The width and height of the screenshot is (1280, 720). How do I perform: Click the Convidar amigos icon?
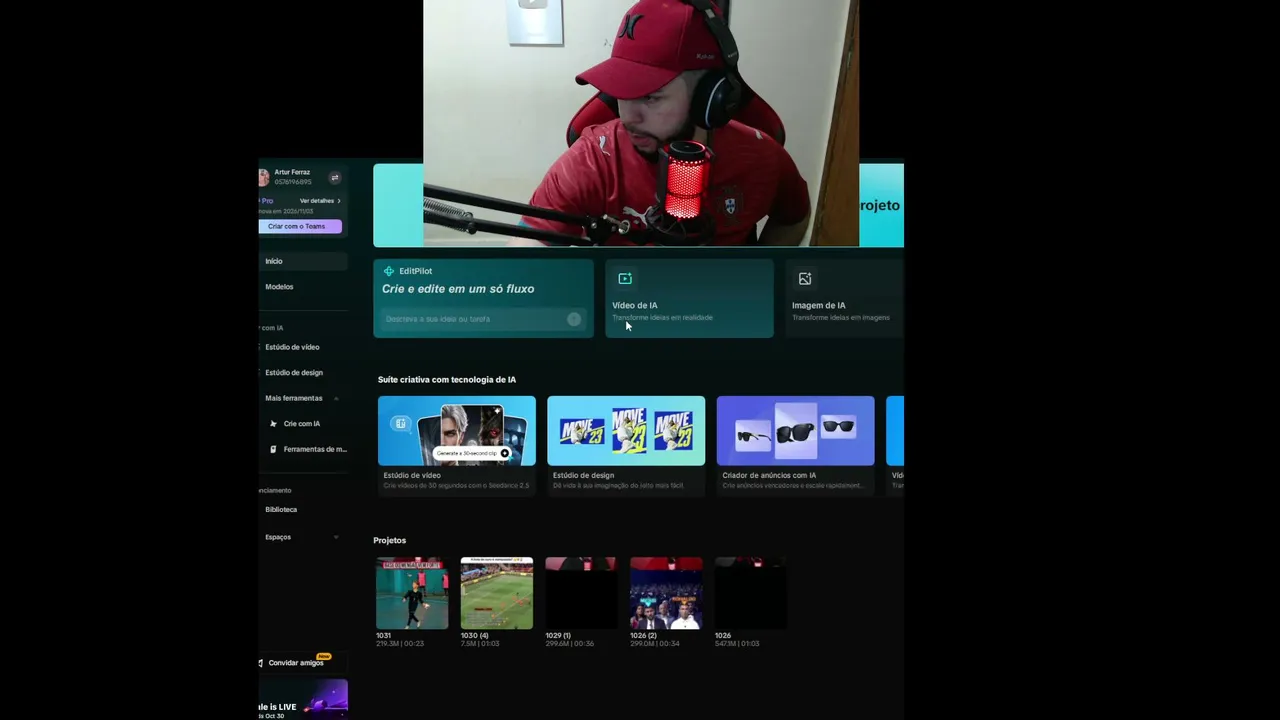point(261,663)
